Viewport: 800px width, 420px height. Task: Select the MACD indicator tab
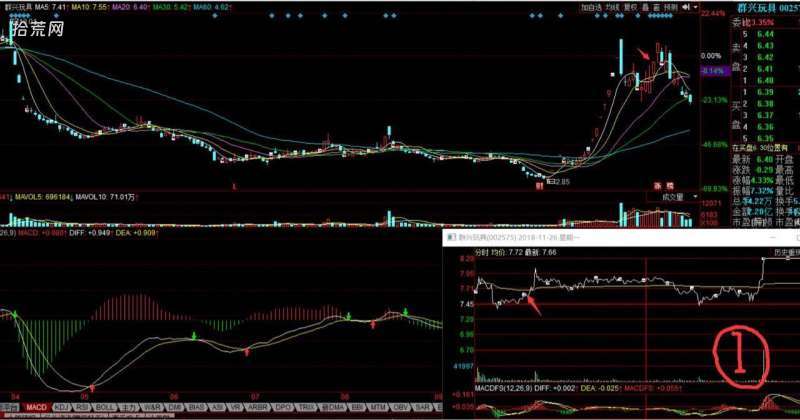[36, 407]
